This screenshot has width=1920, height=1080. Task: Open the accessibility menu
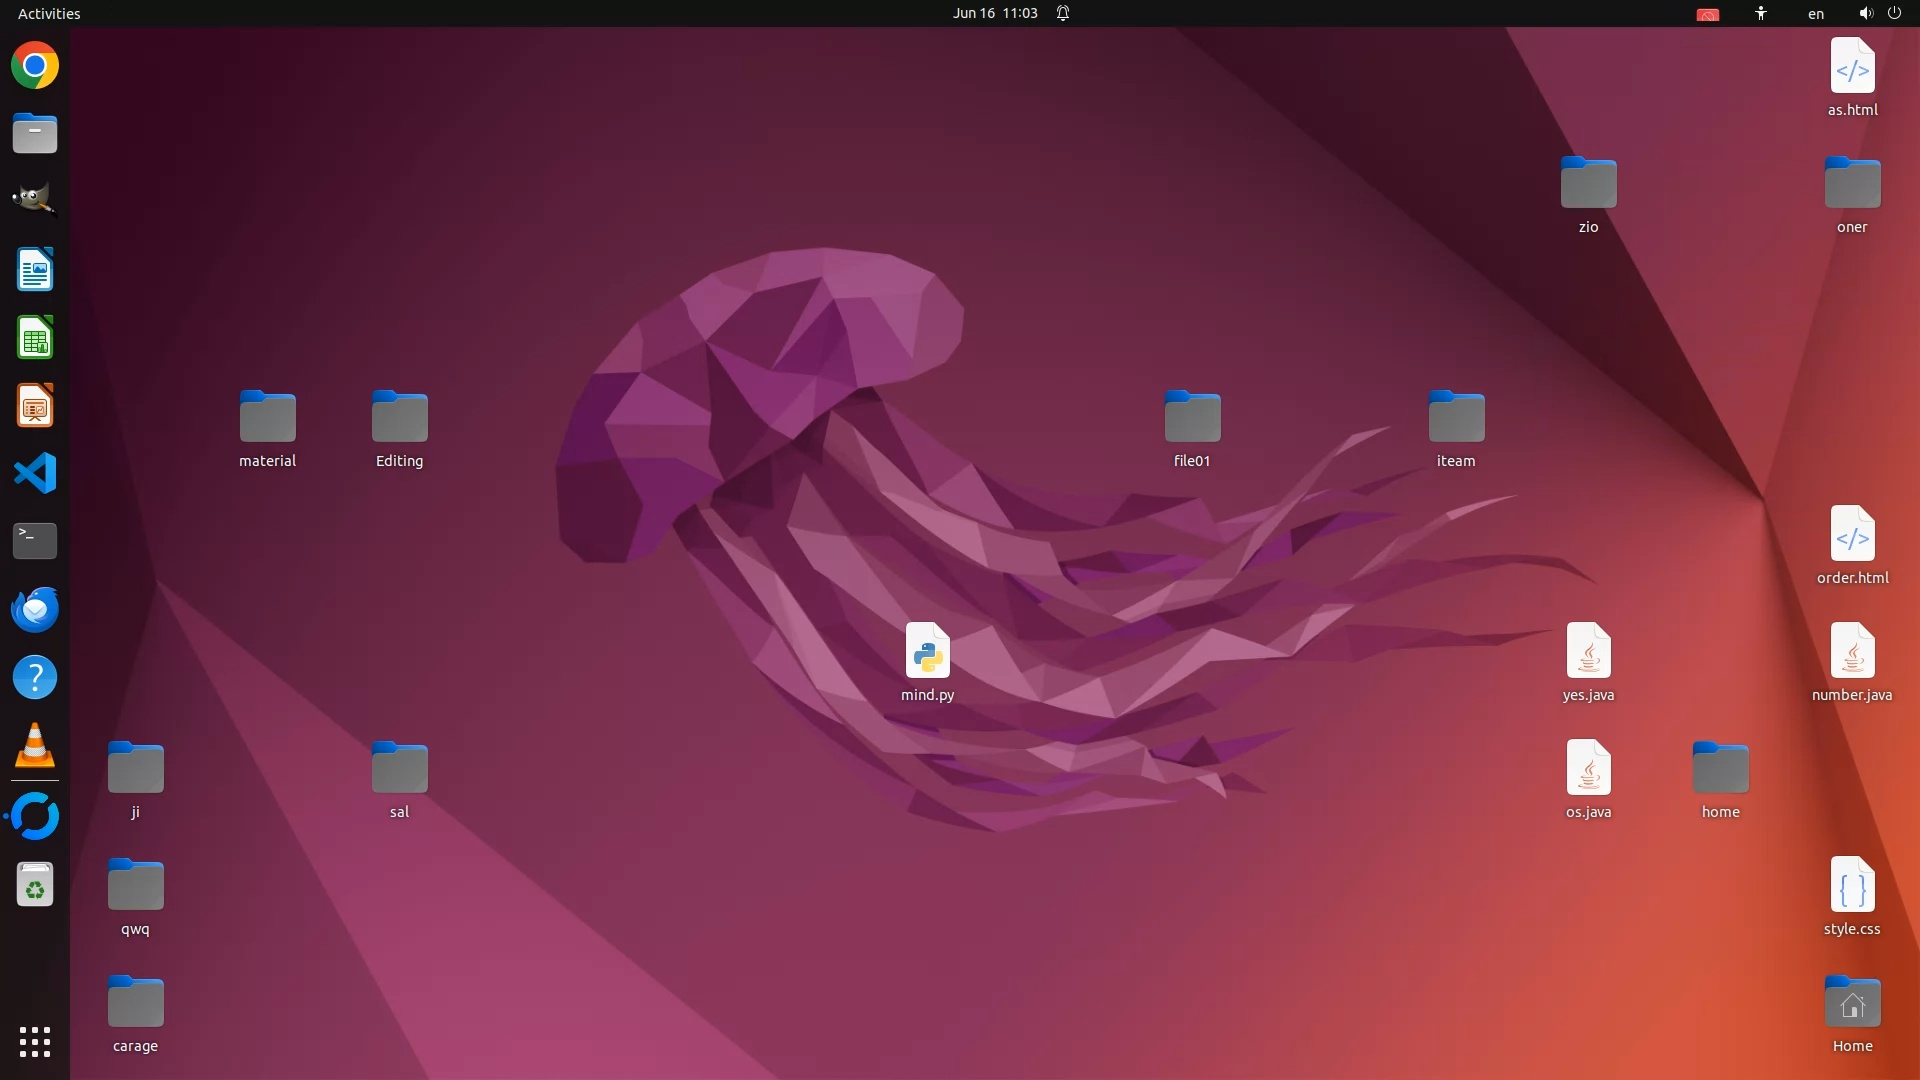1760,13
